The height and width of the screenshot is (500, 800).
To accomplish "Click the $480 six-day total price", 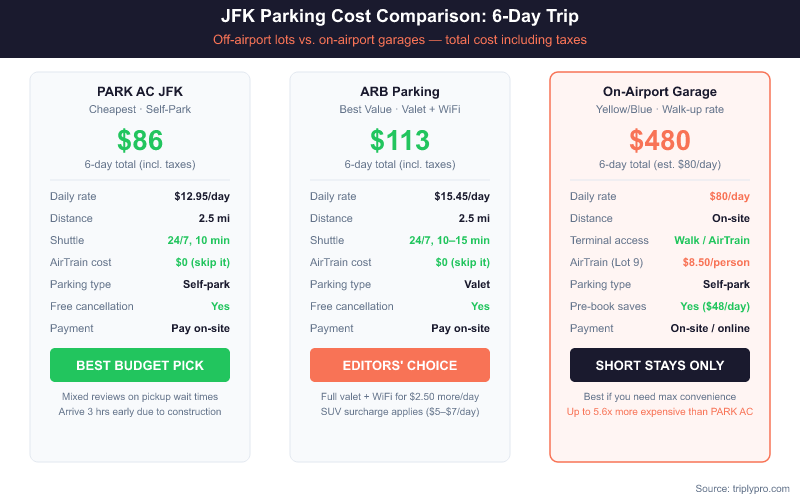I will pos(660,140).
